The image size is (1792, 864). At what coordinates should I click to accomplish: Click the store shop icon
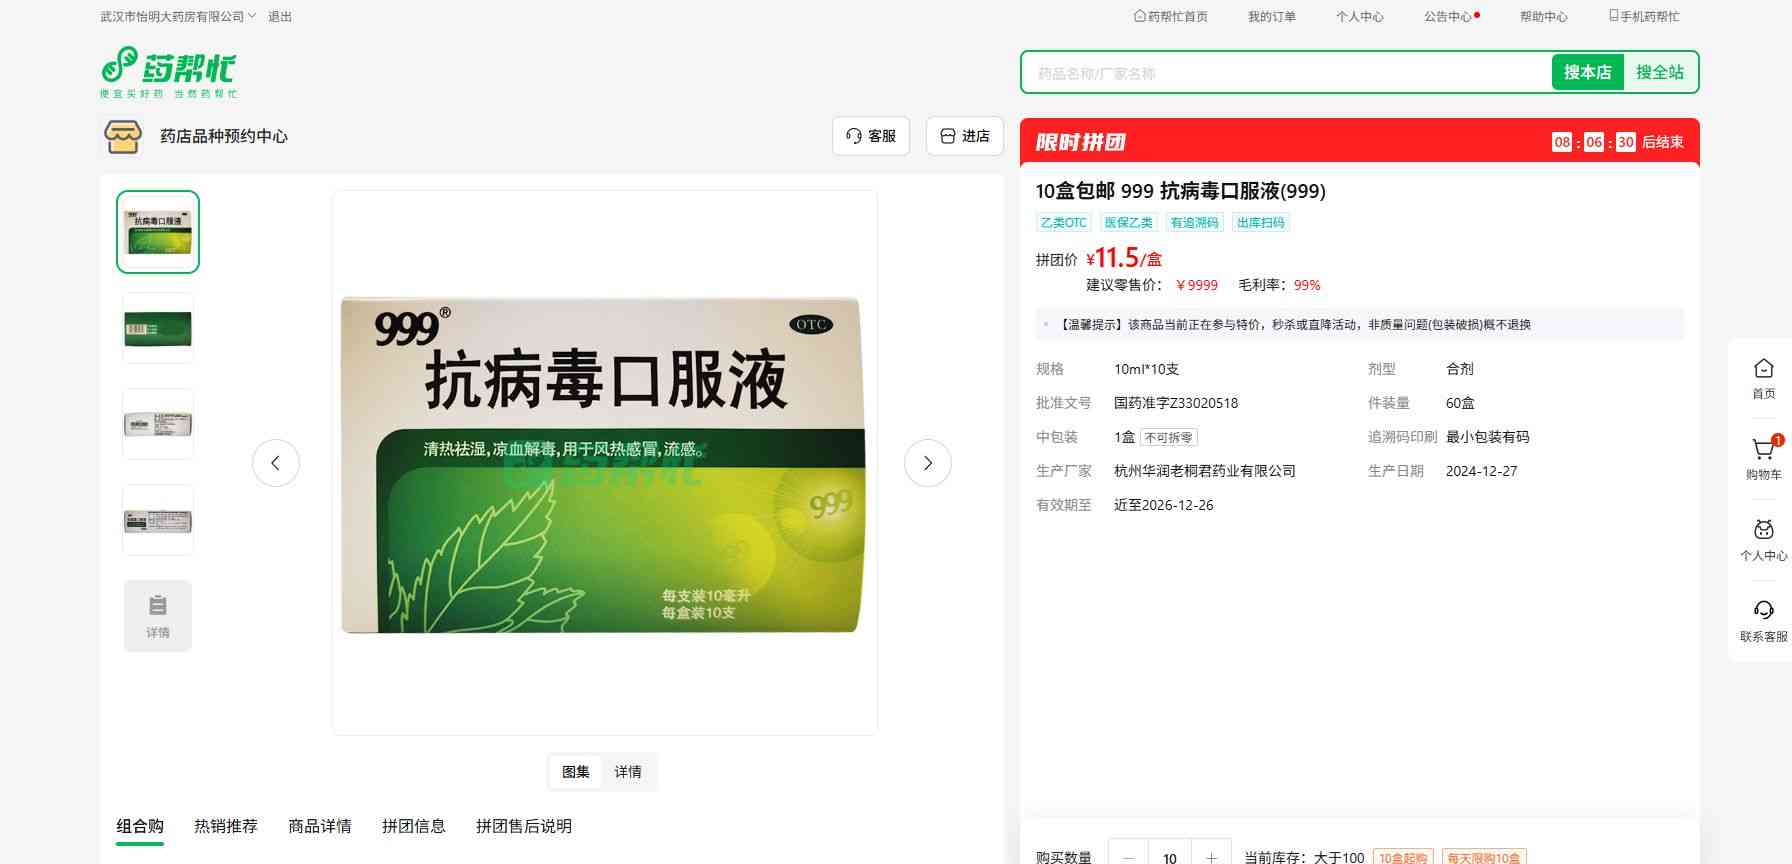pos(123,136)
